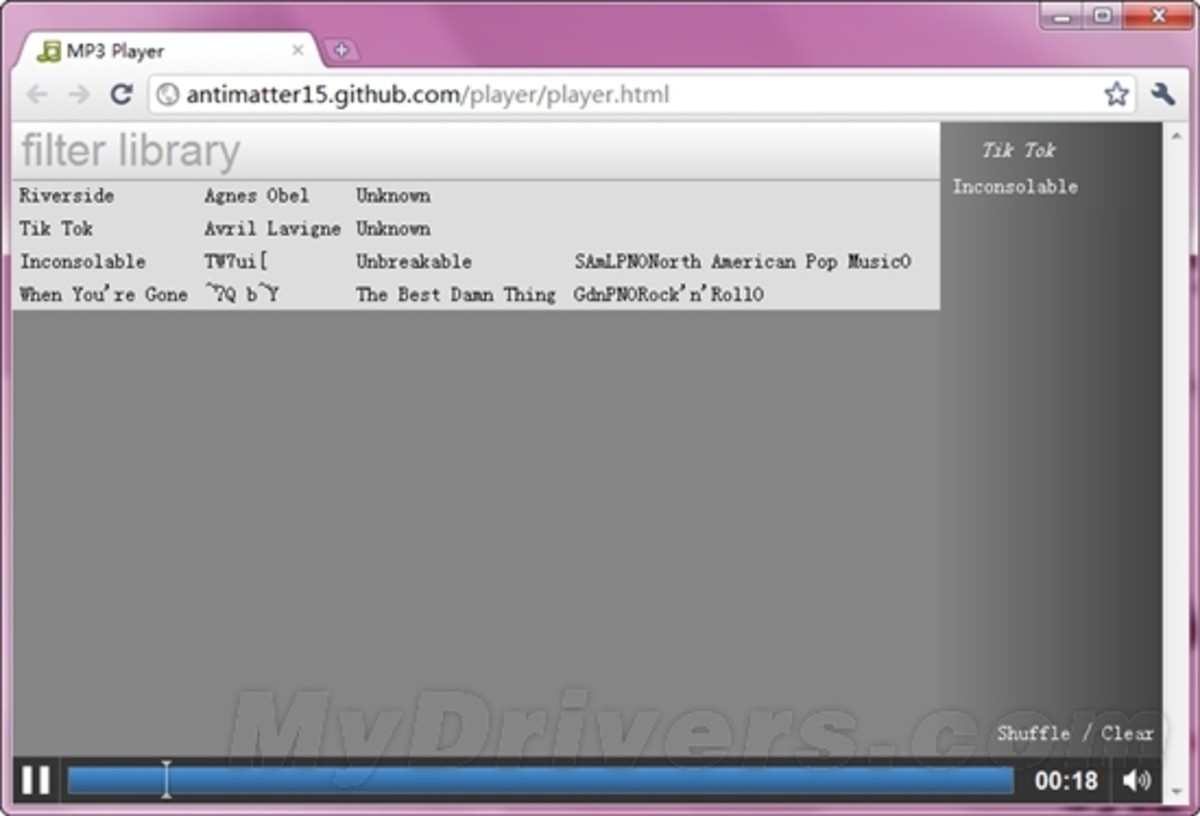
Task: Choose Tik Tok in the playlist sidebar
Action: click(1018, 150)
